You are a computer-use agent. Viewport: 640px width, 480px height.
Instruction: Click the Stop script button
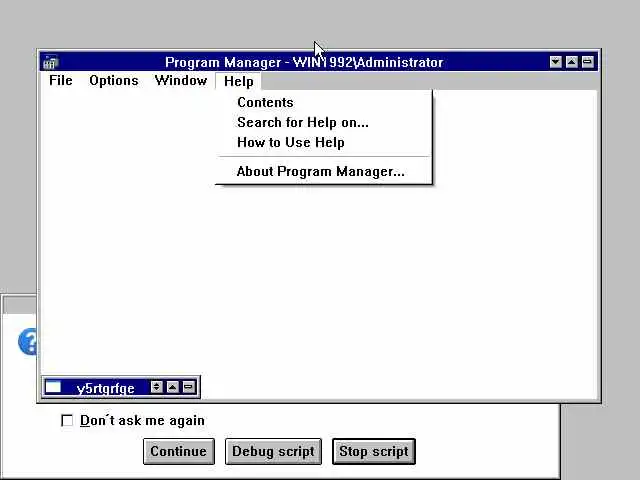click(374, 451)
